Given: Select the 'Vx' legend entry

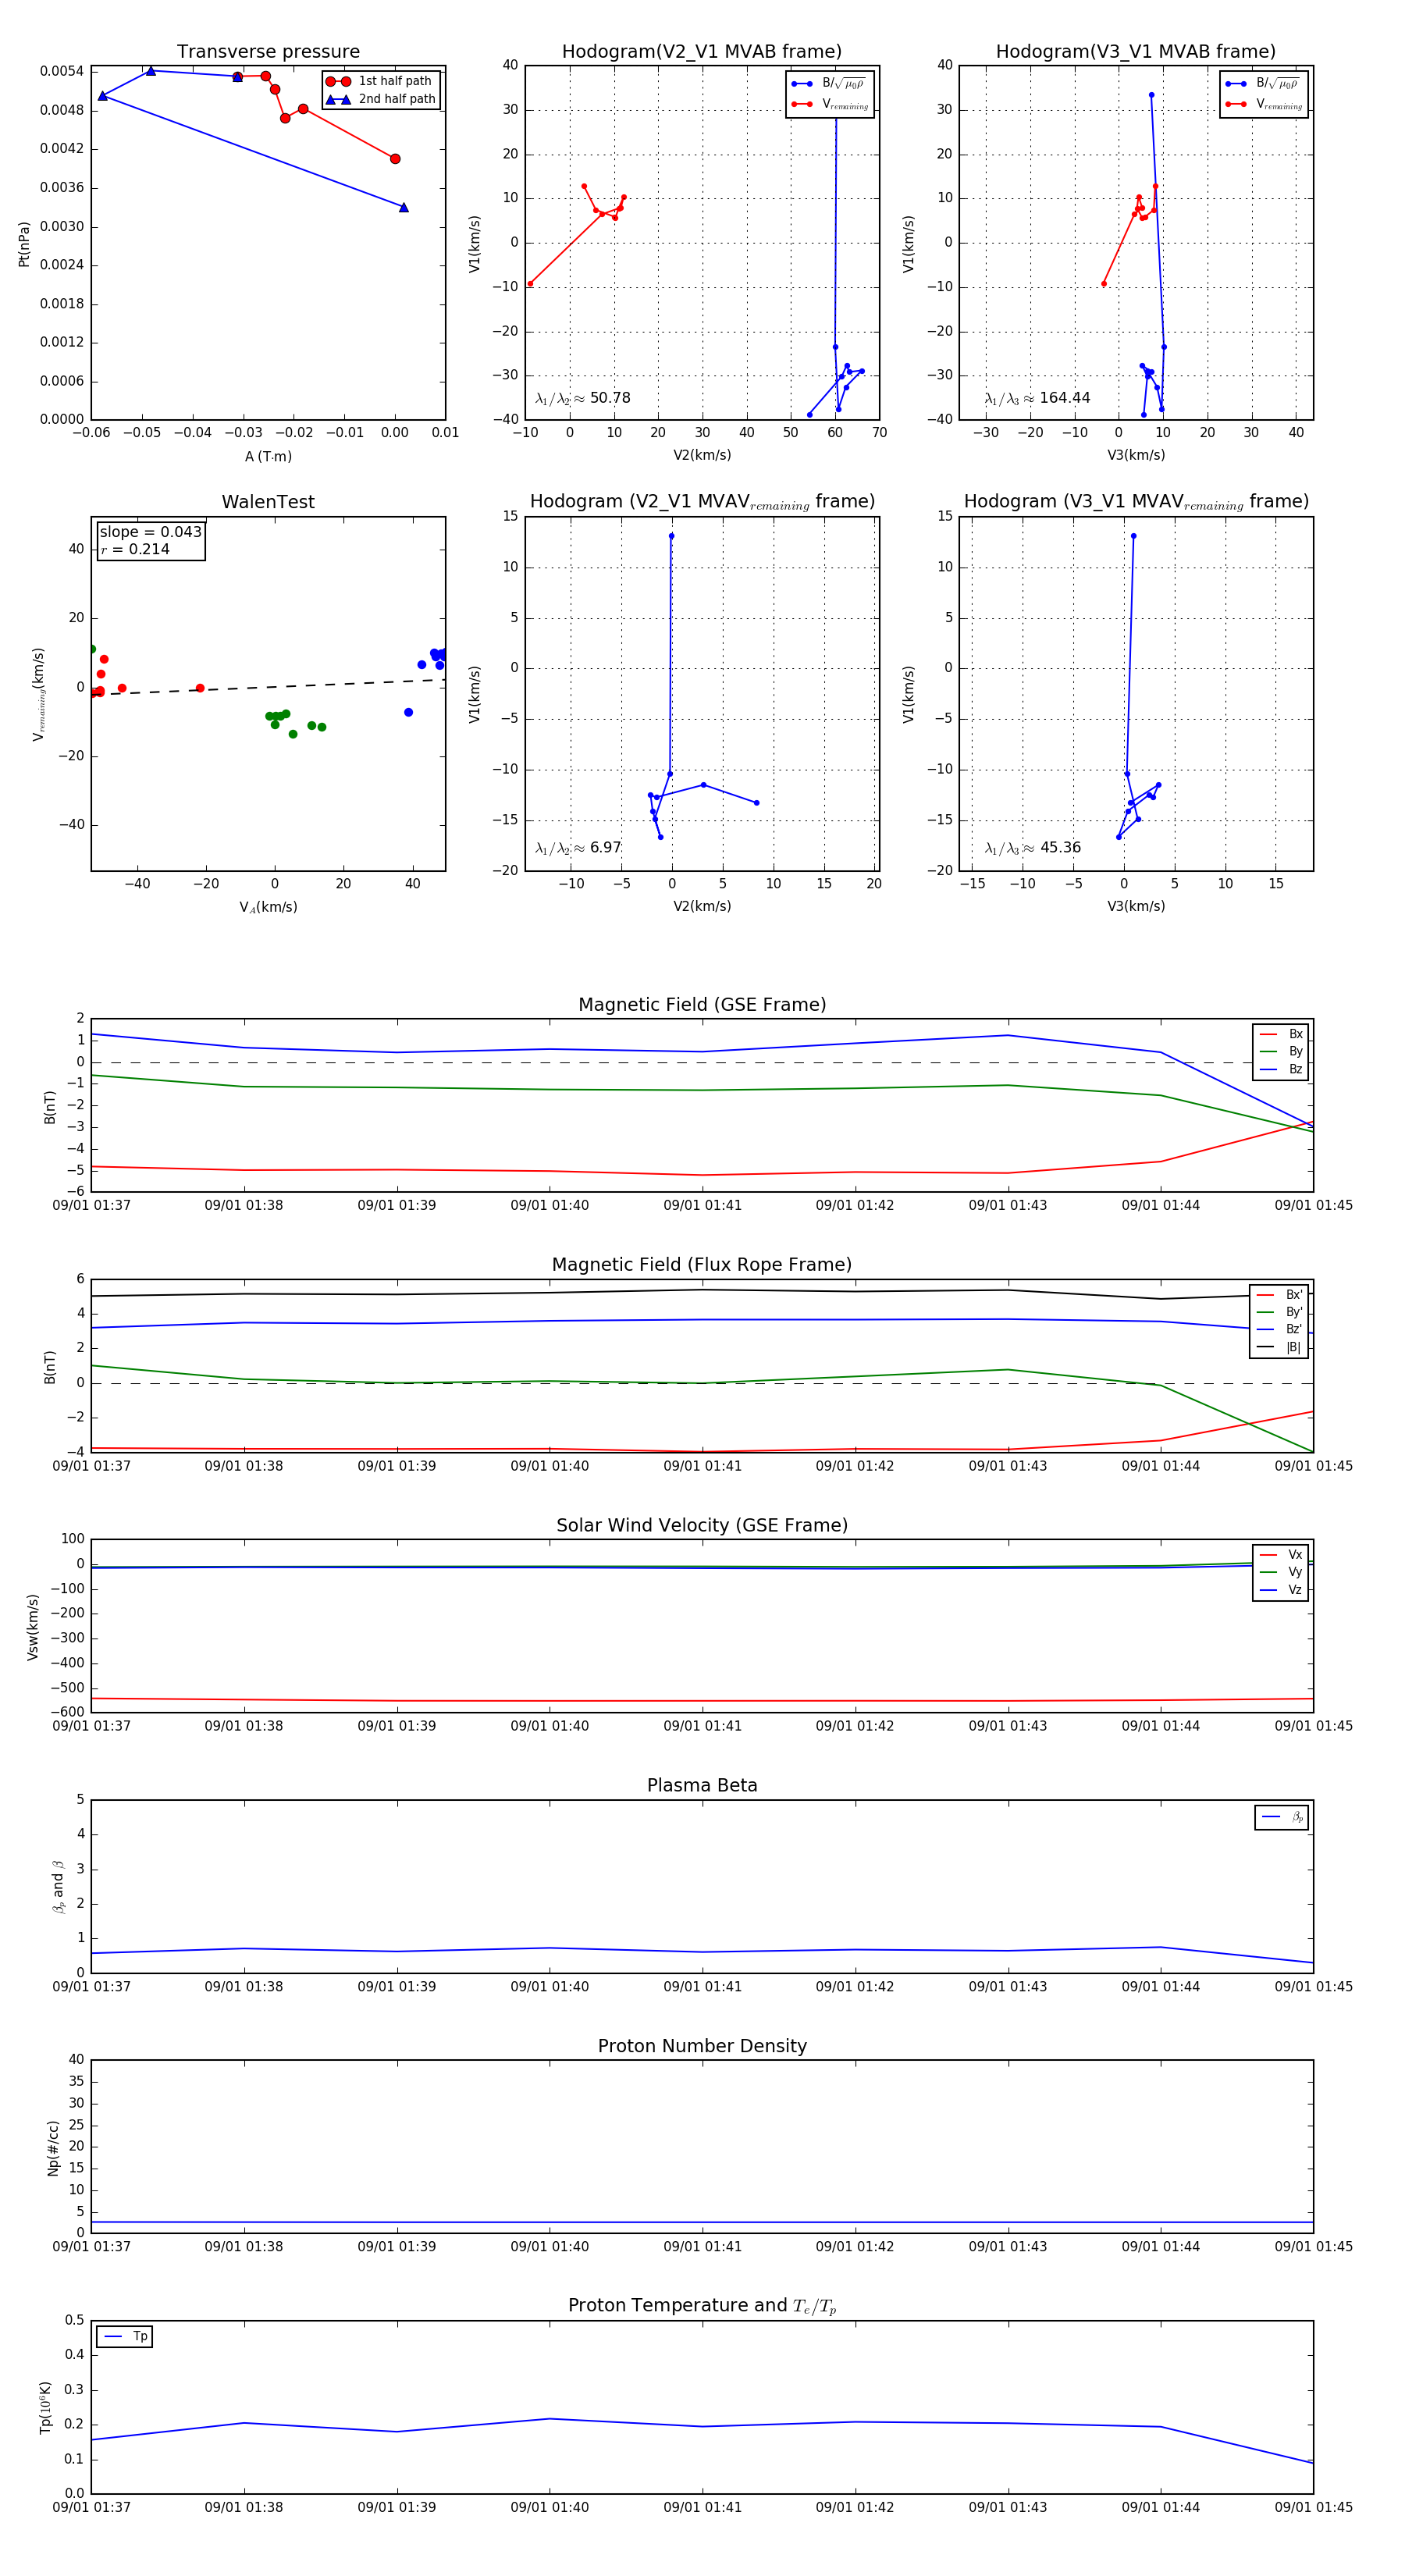Looking at the screenshot, I should pos(1281,1554).
